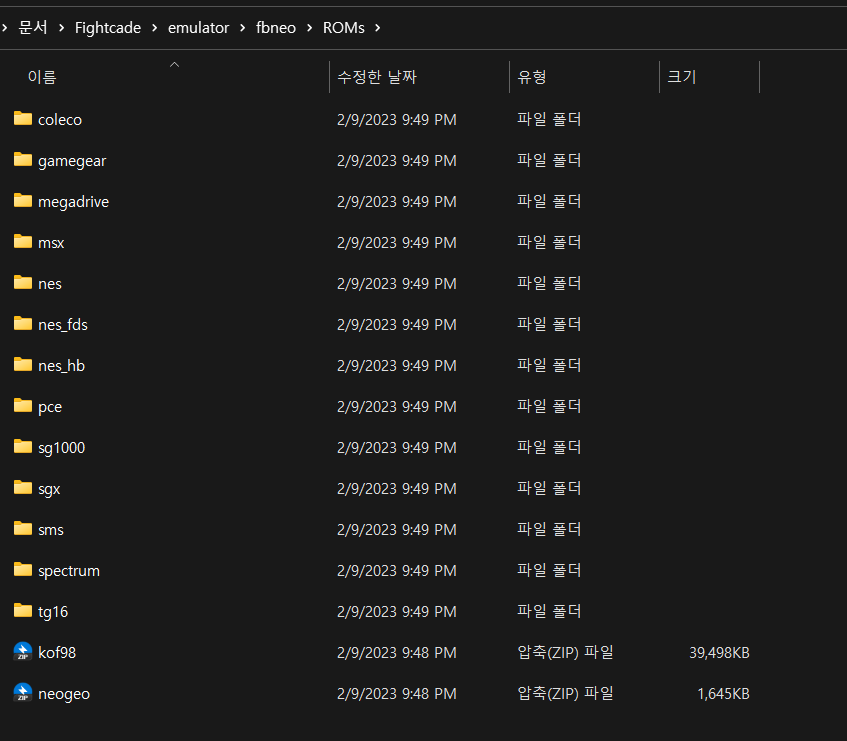
Task: Open breadcrumb chevron after ROMs
Action: [x=378, y=28]
